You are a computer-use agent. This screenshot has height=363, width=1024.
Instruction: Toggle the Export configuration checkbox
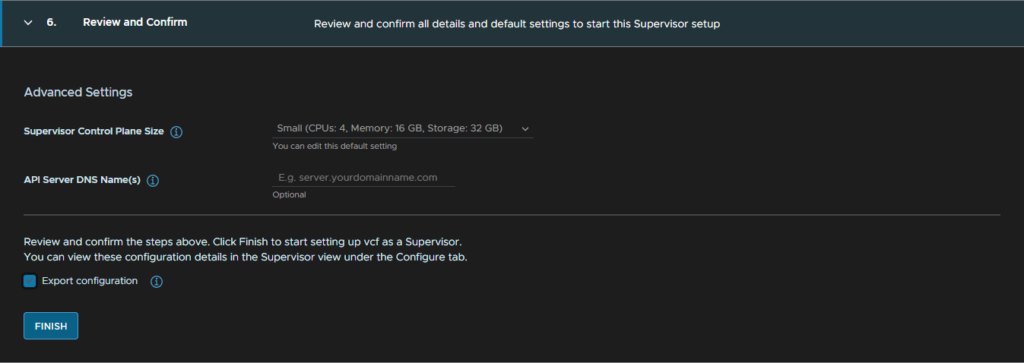(x=29, y=281)
